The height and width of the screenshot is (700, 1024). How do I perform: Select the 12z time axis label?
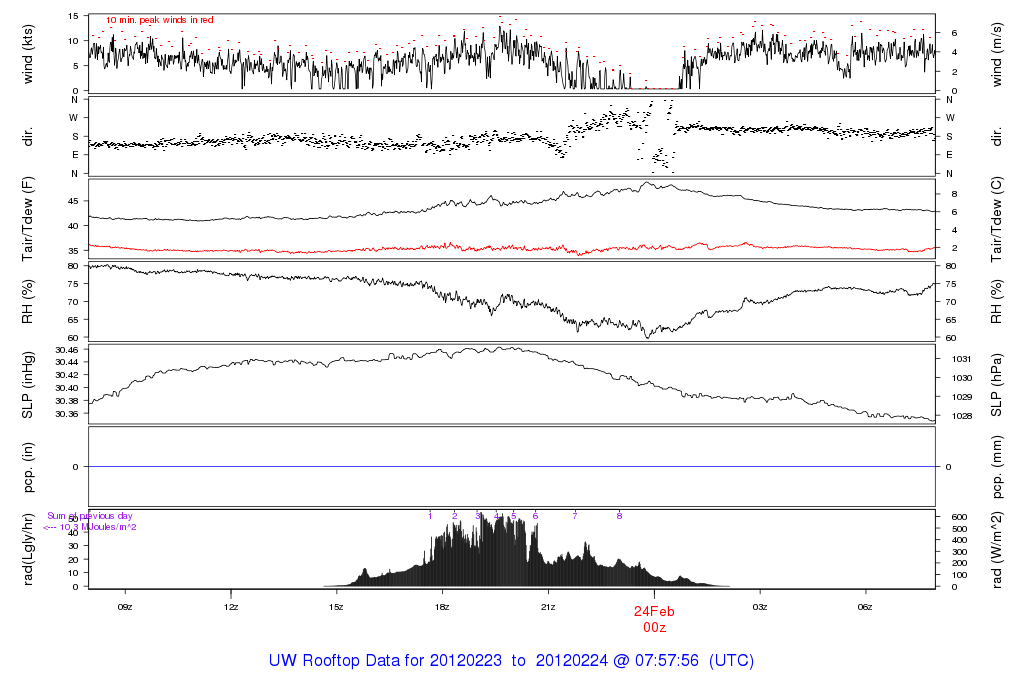(x=231, y=606)
